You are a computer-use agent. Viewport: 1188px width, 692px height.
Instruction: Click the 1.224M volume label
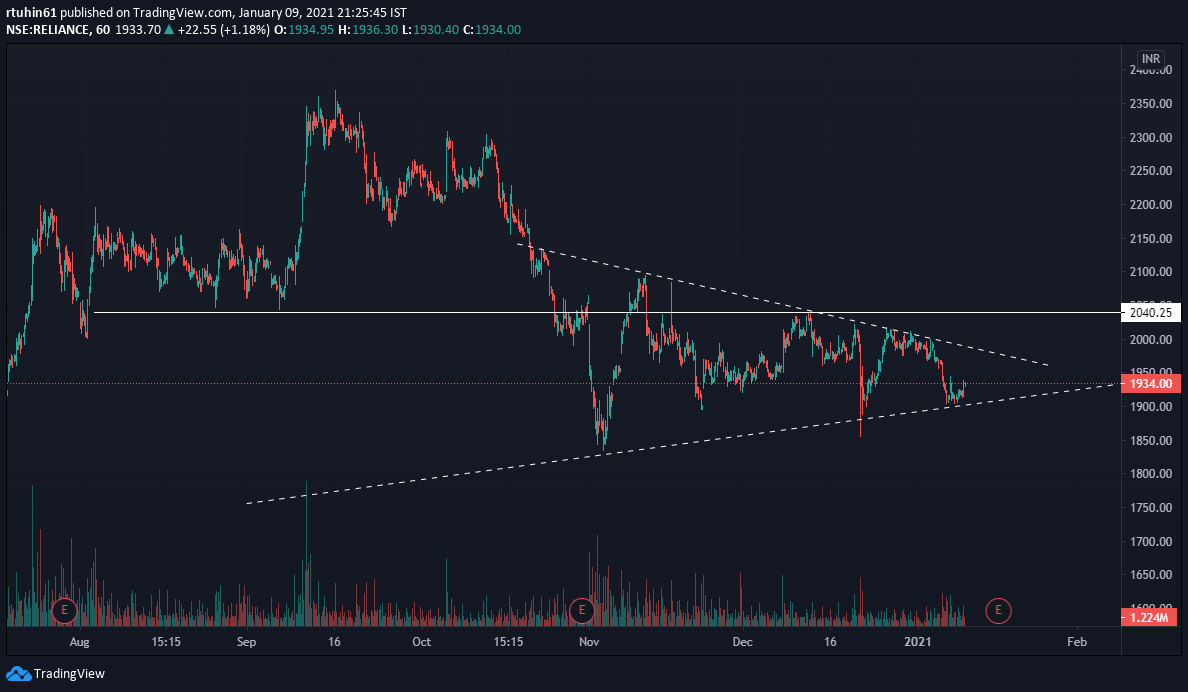click(1150, 618)
